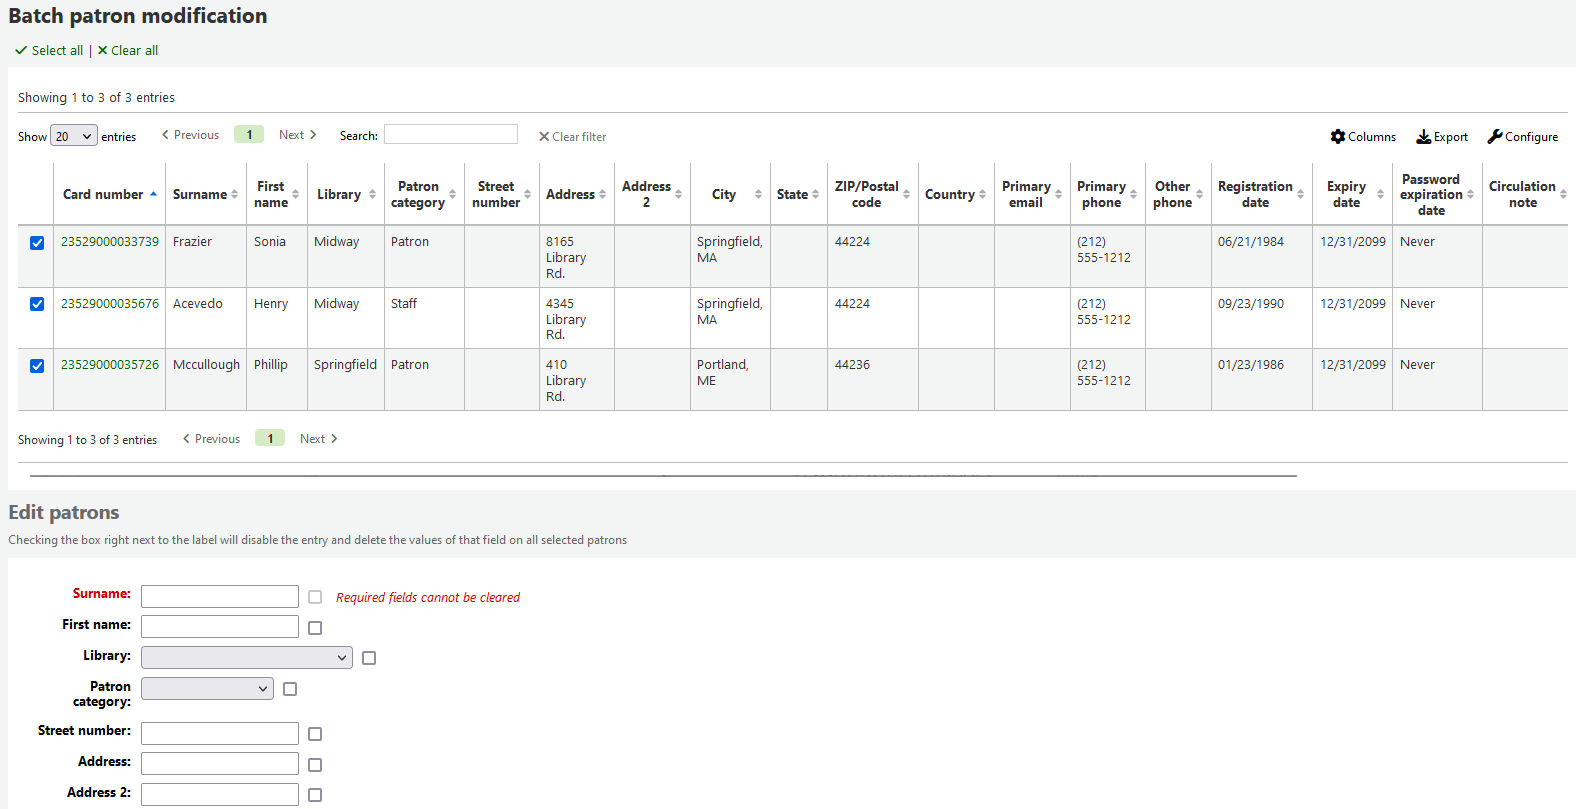Open patron card number 23529000035726
This screenshot has height=809, width=1576.
(x=110, y=365)
